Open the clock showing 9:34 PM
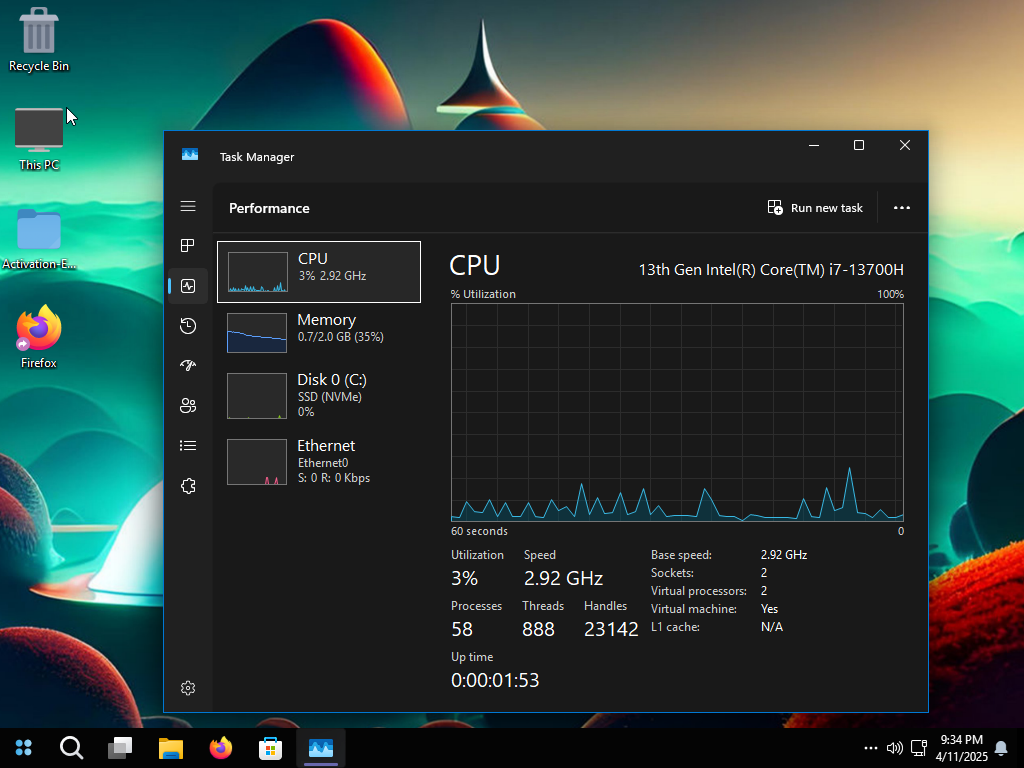 [x=961, y=748]
